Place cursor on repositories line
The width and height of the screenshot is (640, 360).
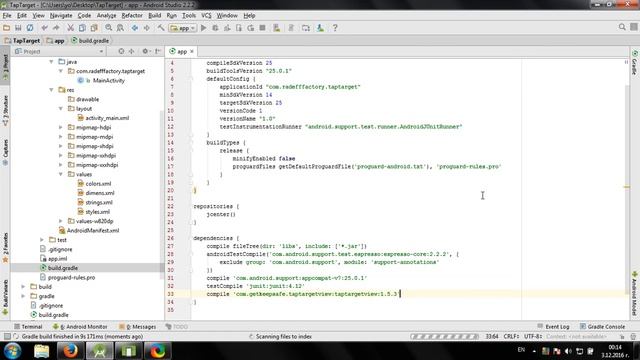point(216,207)
